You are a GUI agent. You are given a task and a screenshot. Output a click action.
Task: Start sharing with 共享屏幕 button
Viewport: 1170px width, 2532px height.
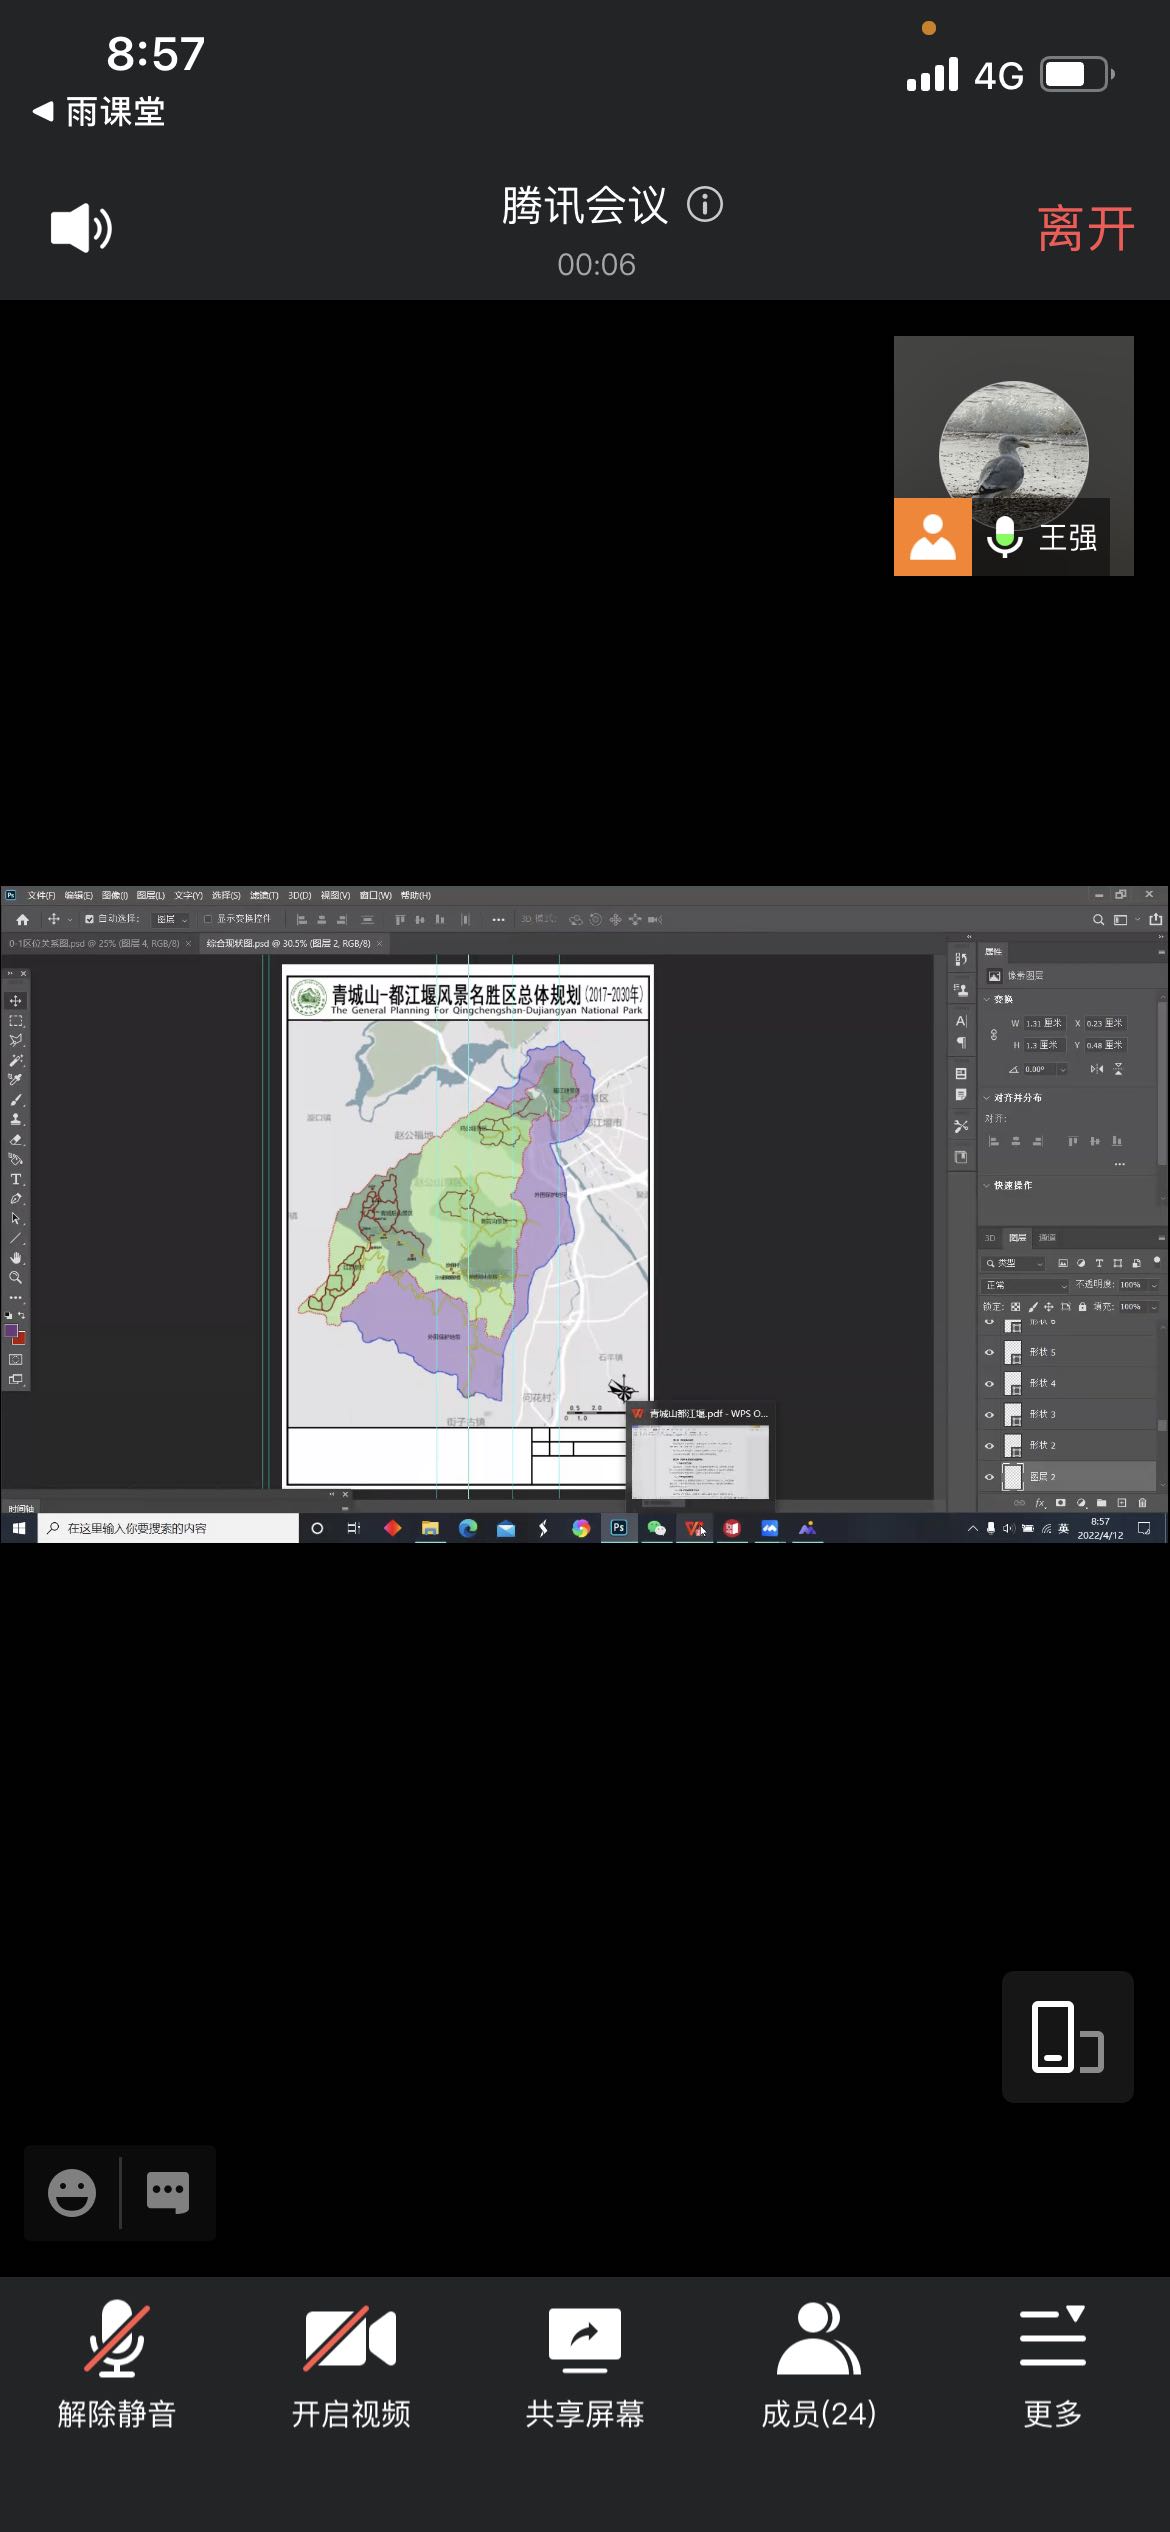click(x=585, y=2364)
